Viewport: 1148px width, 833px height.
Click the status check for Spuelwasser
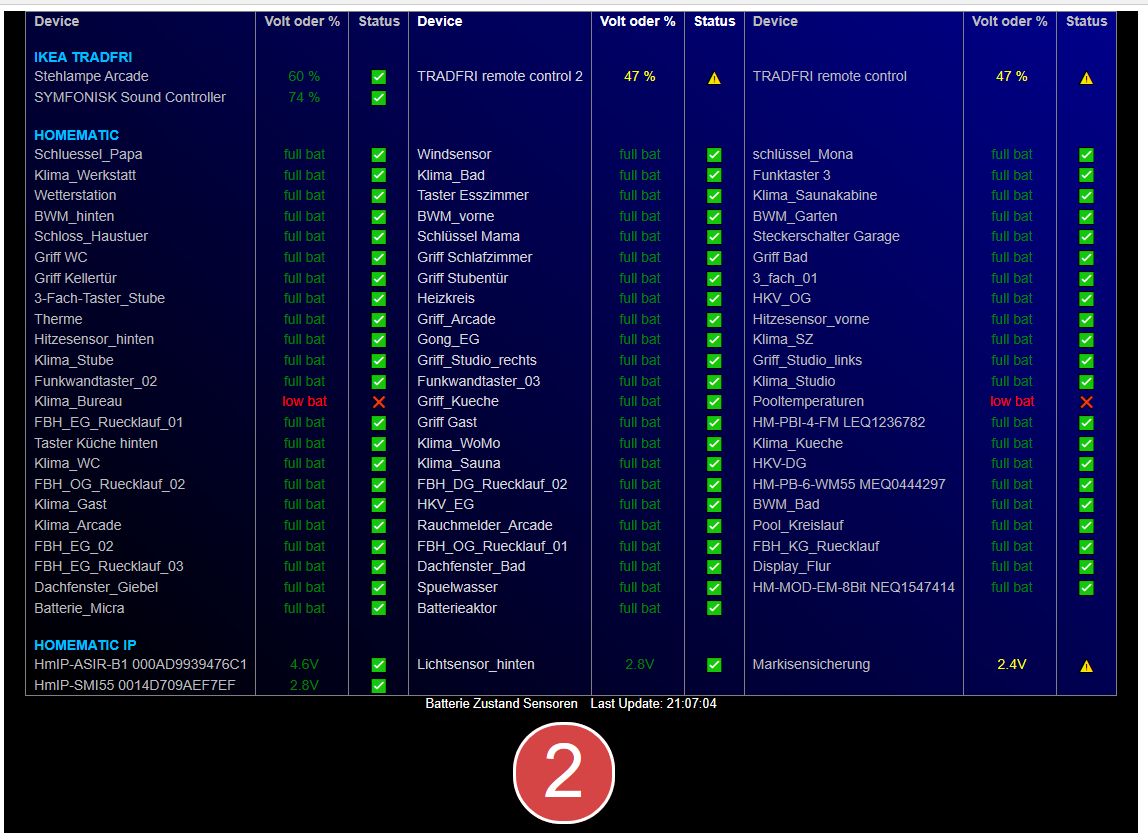click(714, 588)
